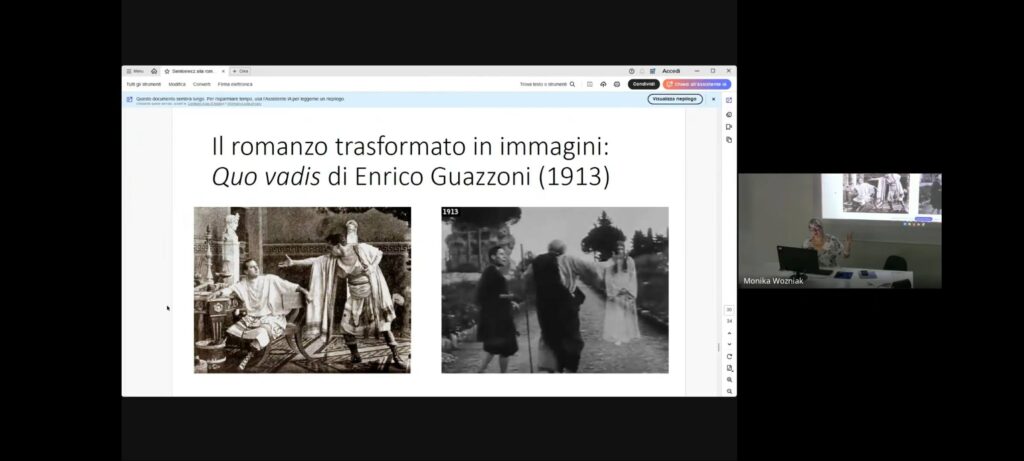Click the Condividi button

click(643, 84)
